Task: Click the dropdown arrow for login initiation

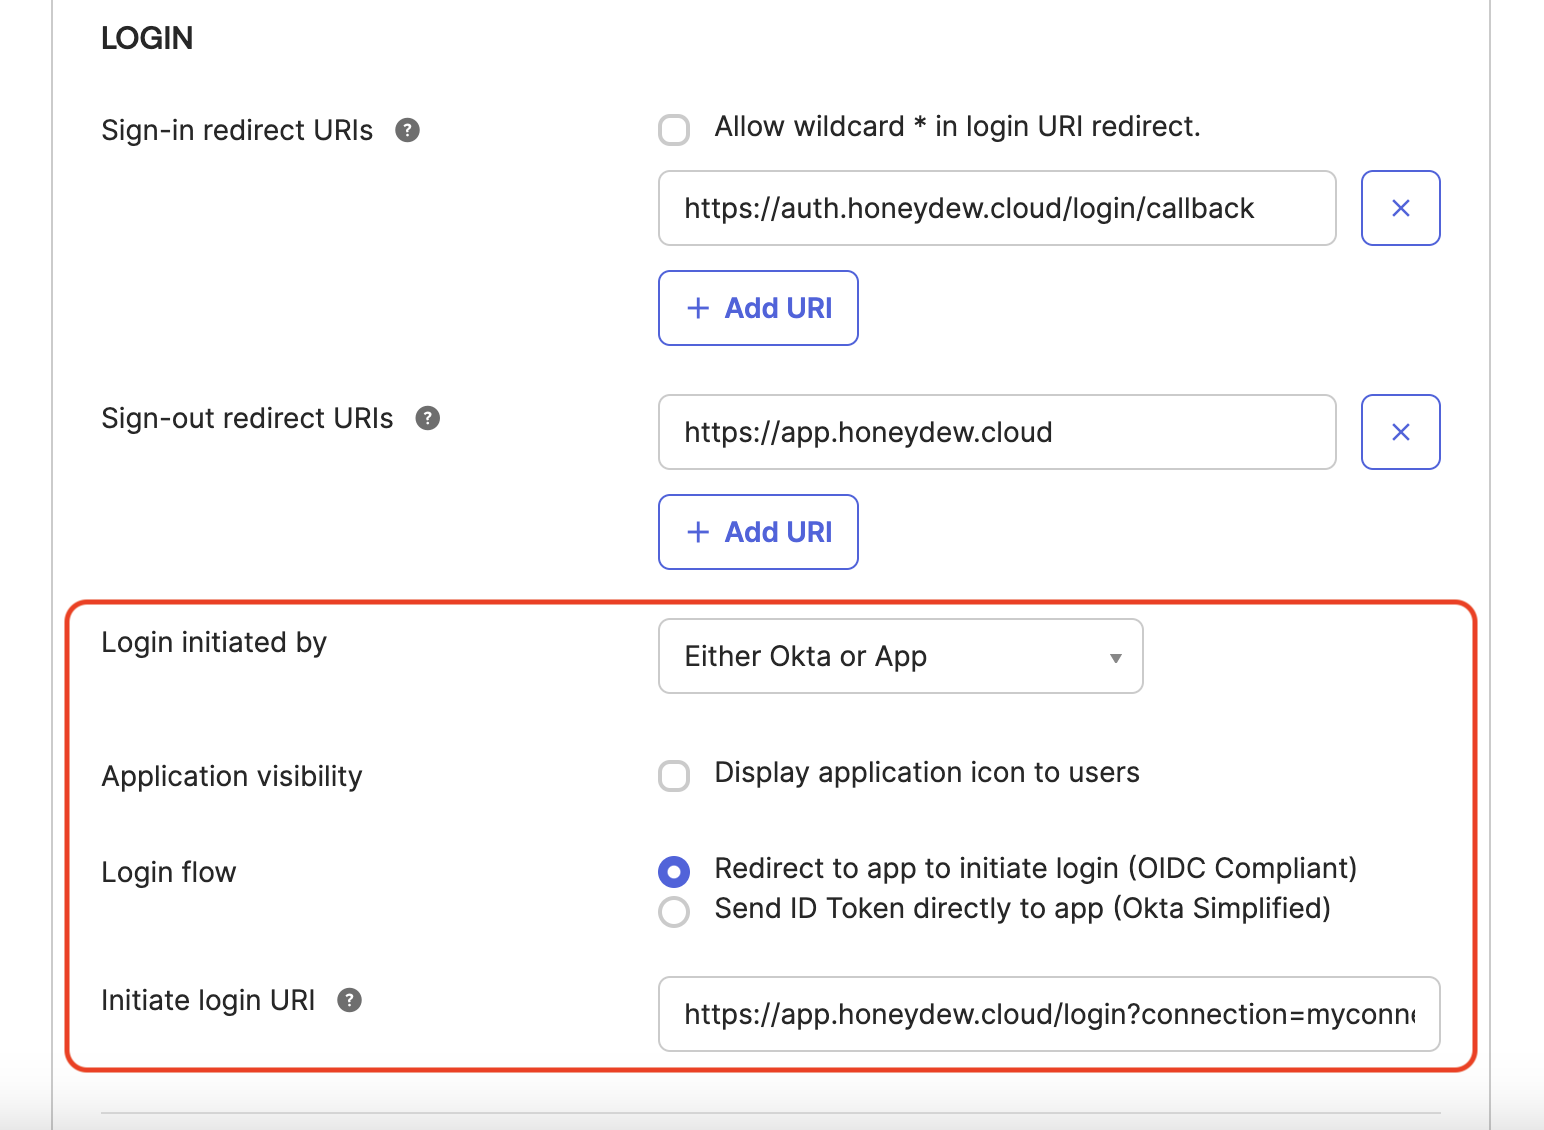Action: [1115, 657]
